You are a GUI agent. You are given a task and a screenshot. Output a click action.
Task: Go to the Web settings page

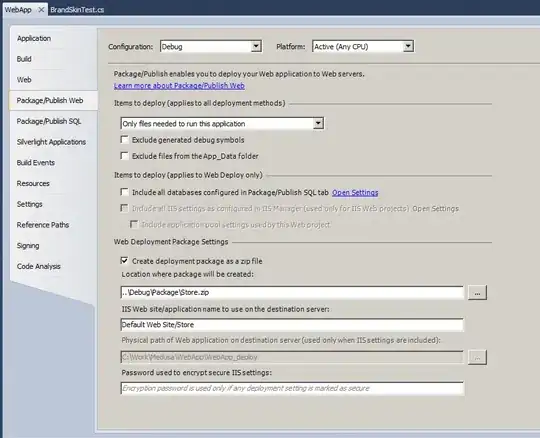24,80
